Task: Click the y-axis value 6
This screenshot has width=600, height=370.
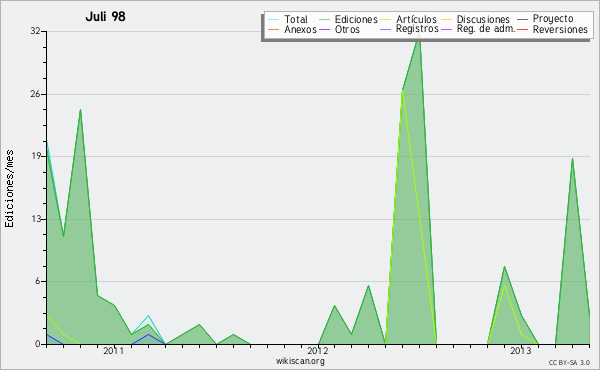Action: click(x=38, y=281)
